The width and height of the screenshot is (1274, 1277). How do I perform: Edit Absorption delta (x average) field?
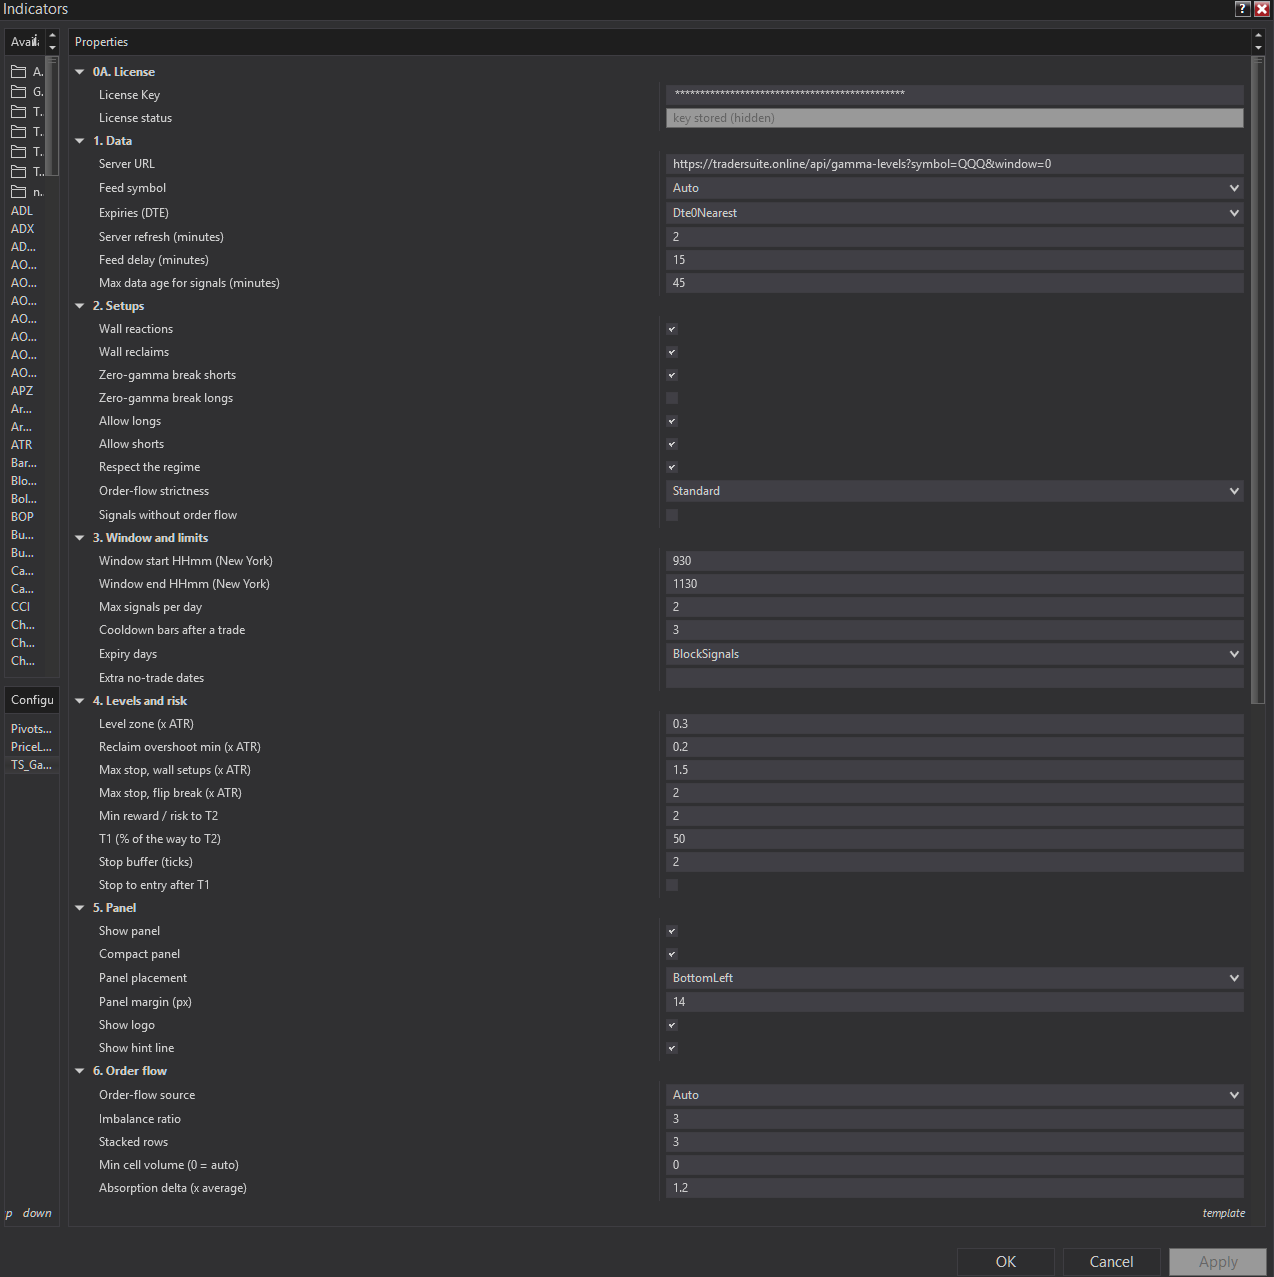(955, 1188)
